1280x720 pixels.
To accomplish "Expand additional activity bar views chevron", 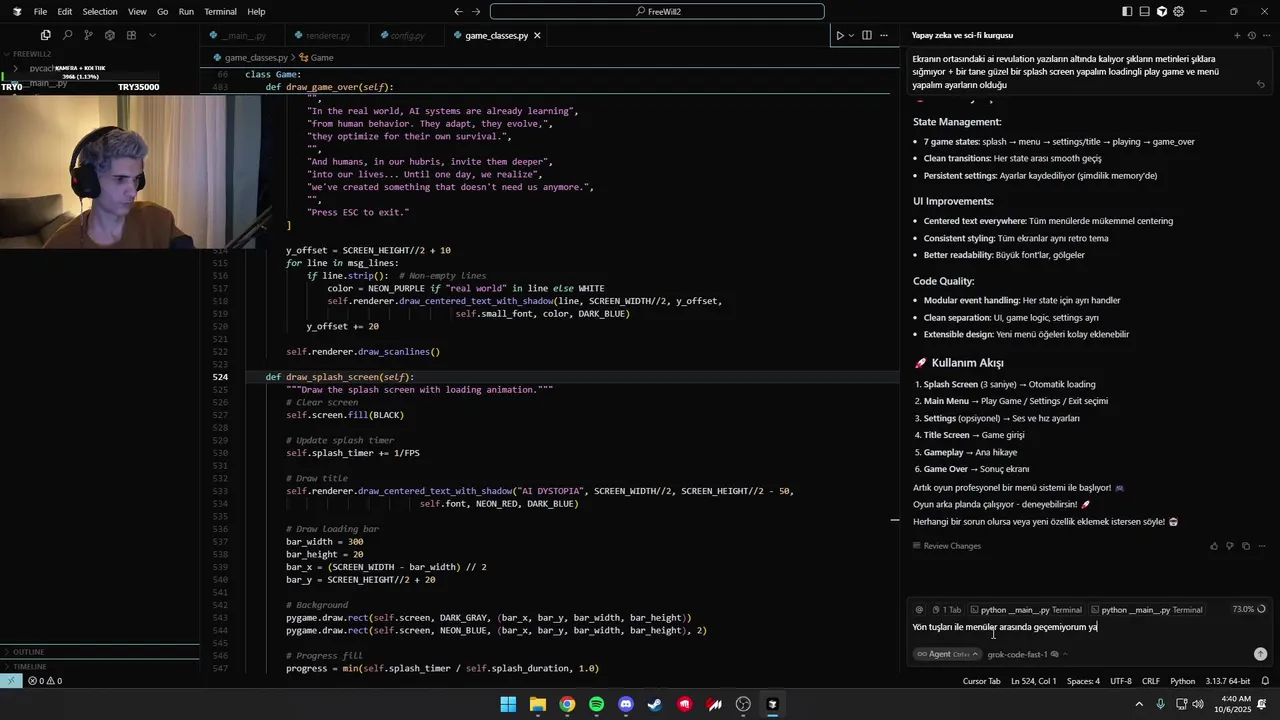I will (152, 35).
